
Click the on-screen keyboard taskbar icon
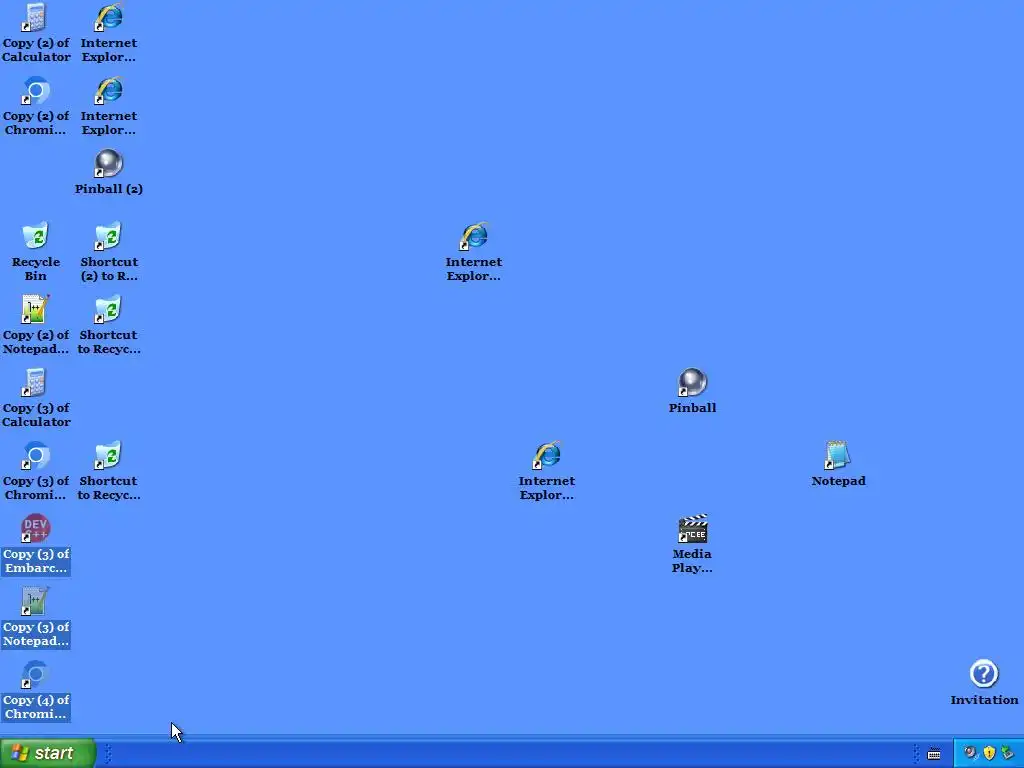(x=934, y=754)
